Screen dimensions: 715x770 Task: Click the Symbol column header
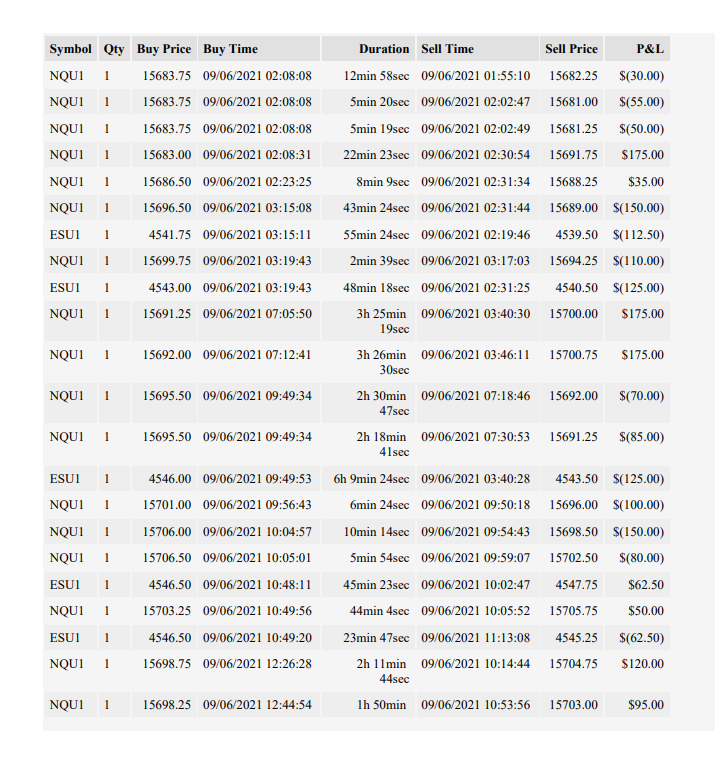click(71, 49)
